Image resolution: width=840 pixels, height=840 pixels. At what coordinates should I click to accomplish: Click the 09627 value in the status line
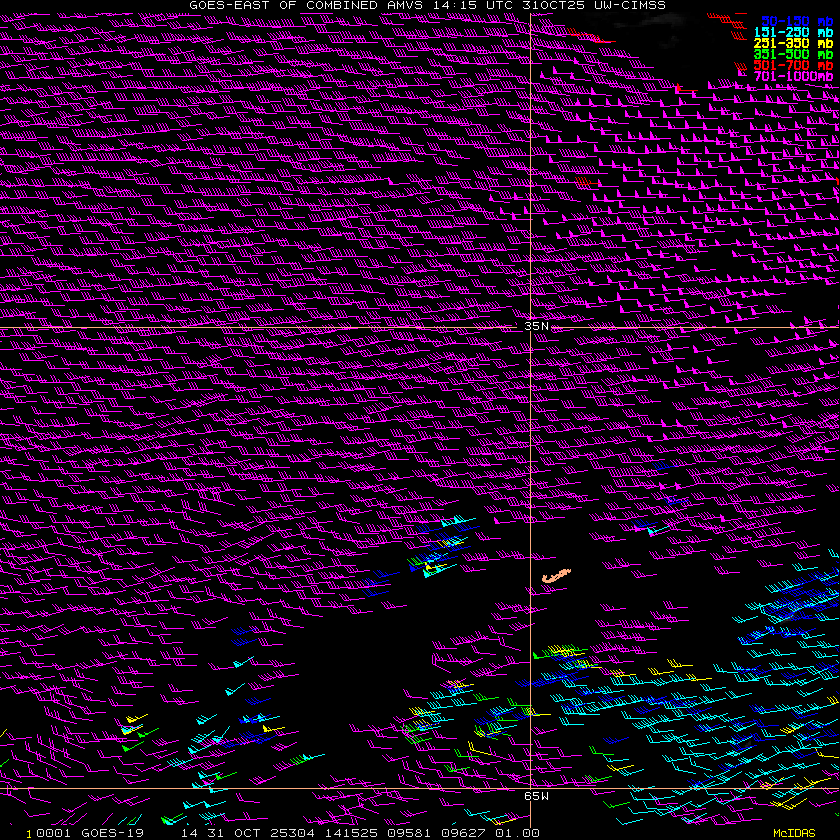[x=463, y=833]
